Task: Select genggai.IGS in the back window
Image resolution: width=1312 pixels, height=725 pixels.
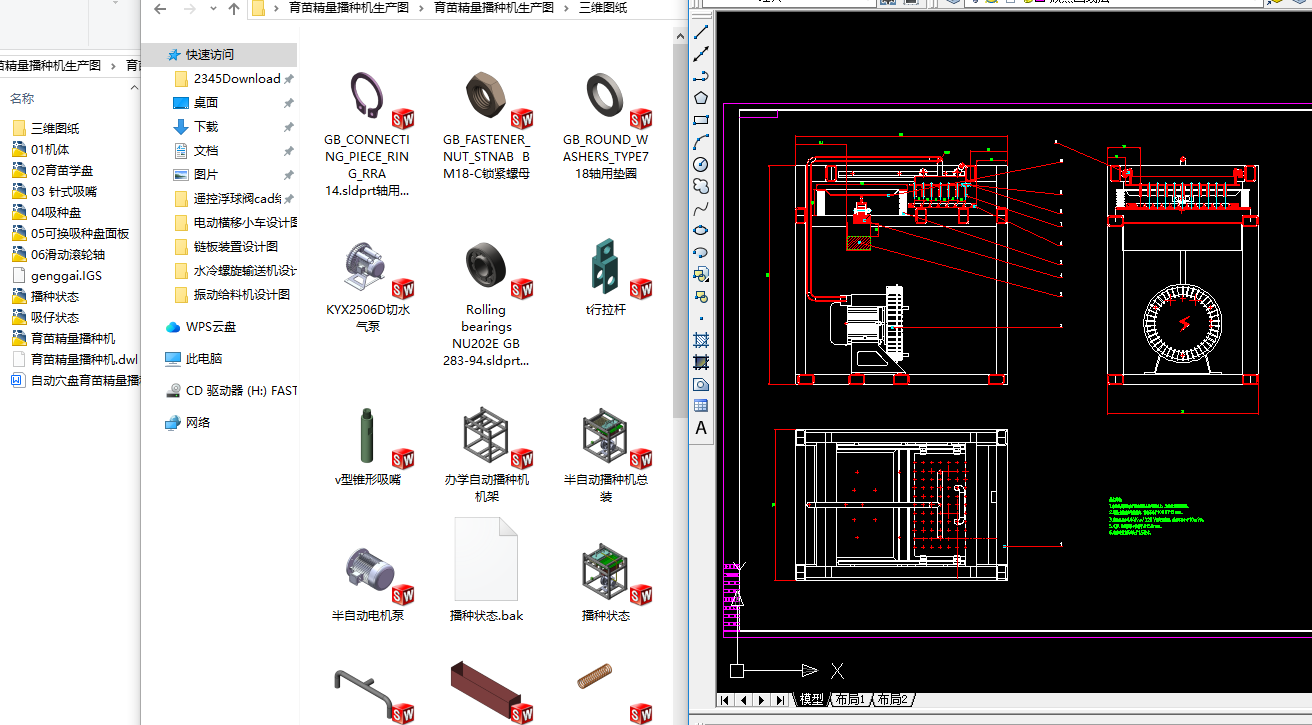Action: tap(66, 276)
